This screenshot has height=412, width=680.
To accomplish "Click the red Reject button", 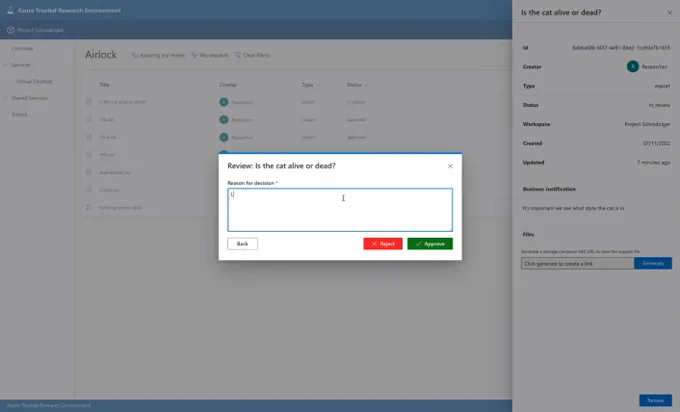I will tap(383, 244).
